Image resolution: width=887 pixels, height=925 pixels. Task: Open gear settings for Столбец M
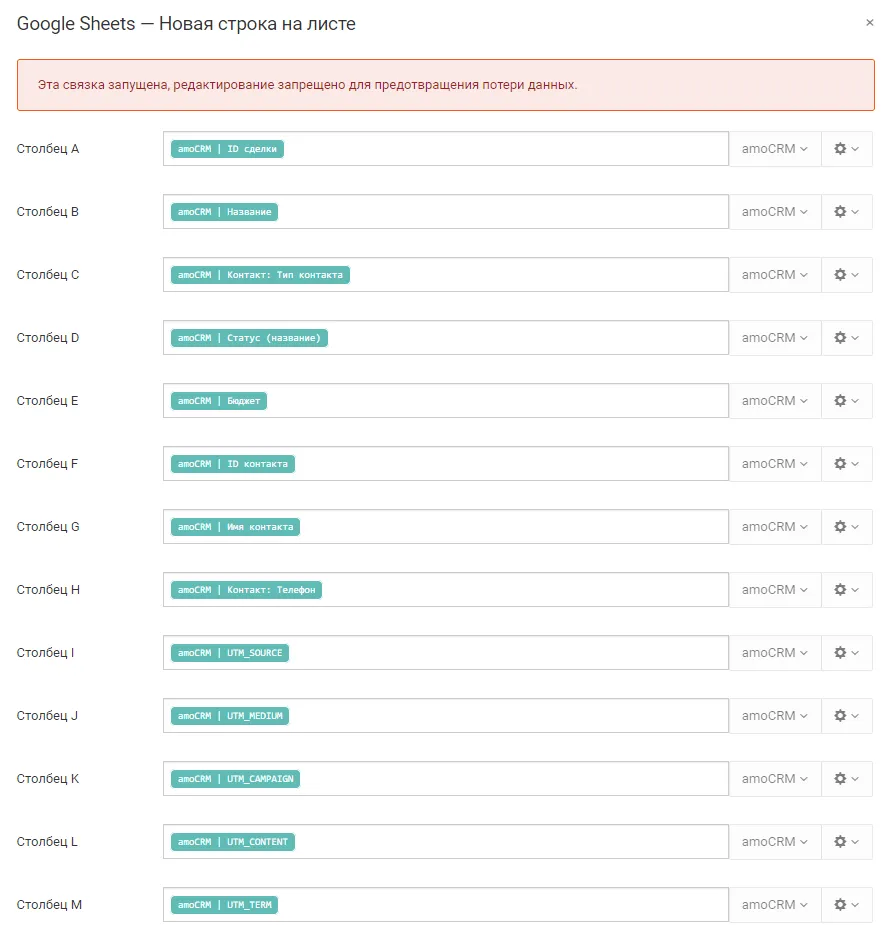click(847, 905)
